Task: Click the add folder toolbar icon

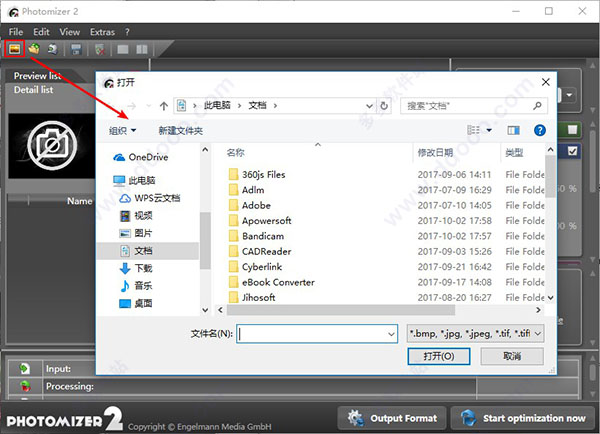Action: [34, 49]
